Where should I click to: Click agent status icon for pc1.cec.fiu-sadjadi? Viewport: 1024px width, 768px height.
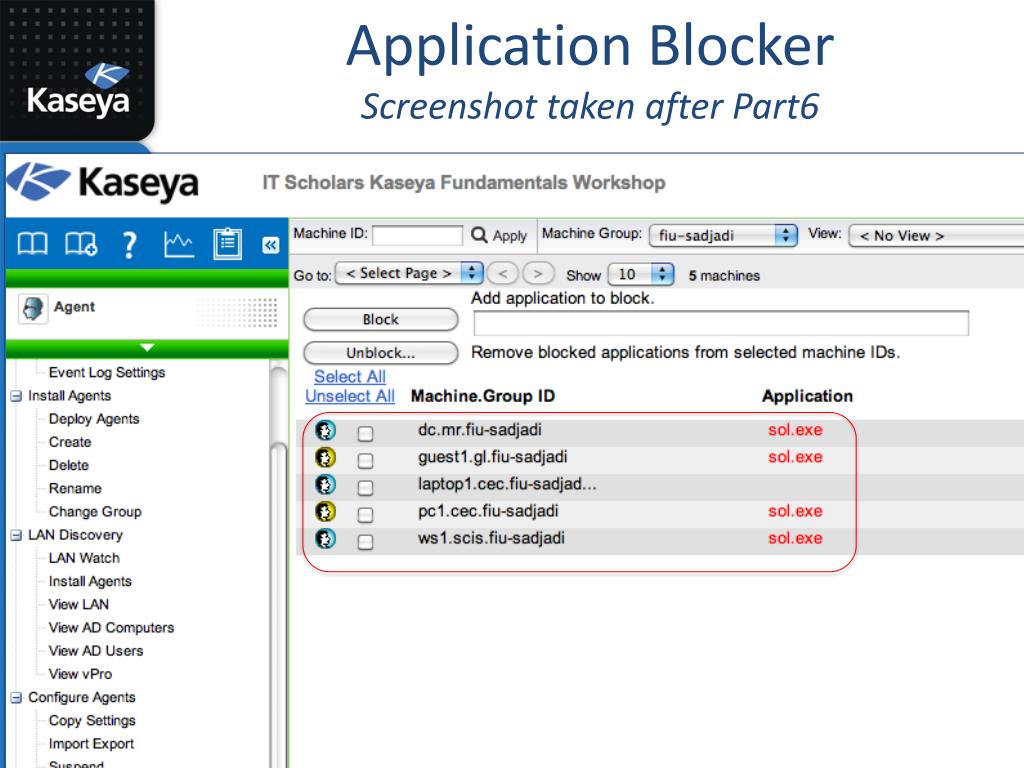point(325,511)
